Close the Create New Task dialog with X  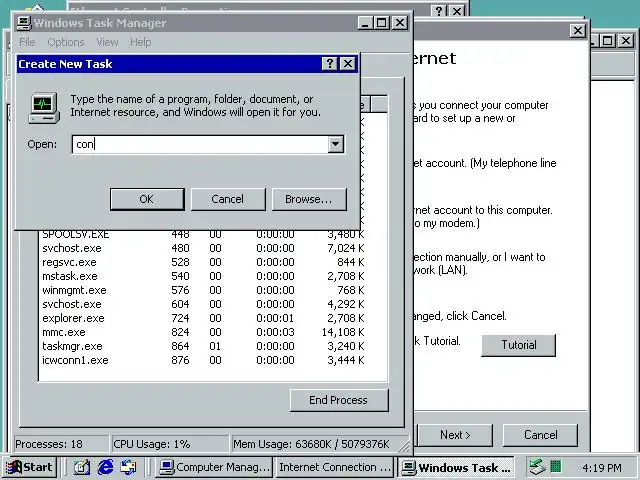[x=348, y=64]
